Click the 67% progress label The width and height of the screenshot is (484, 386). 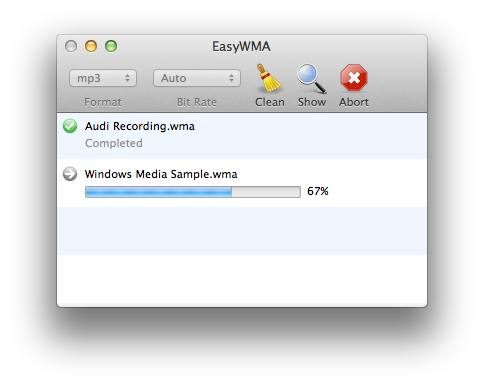click(x=318, y=191)
